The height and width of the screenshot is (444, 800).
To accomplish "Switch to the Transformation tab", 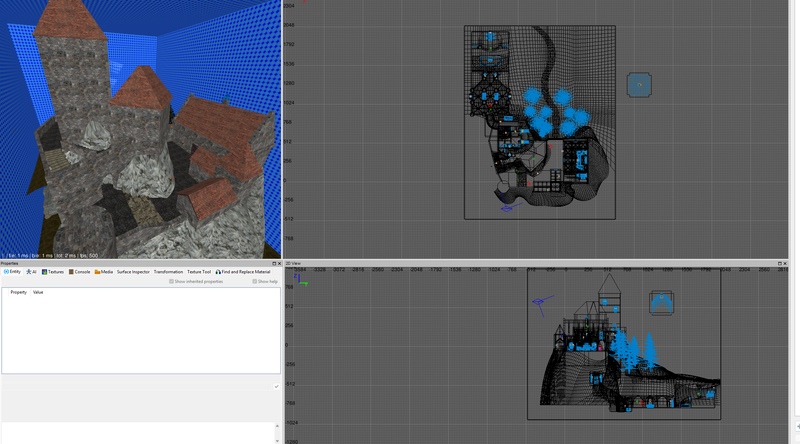I will click(x=168, y=272).
